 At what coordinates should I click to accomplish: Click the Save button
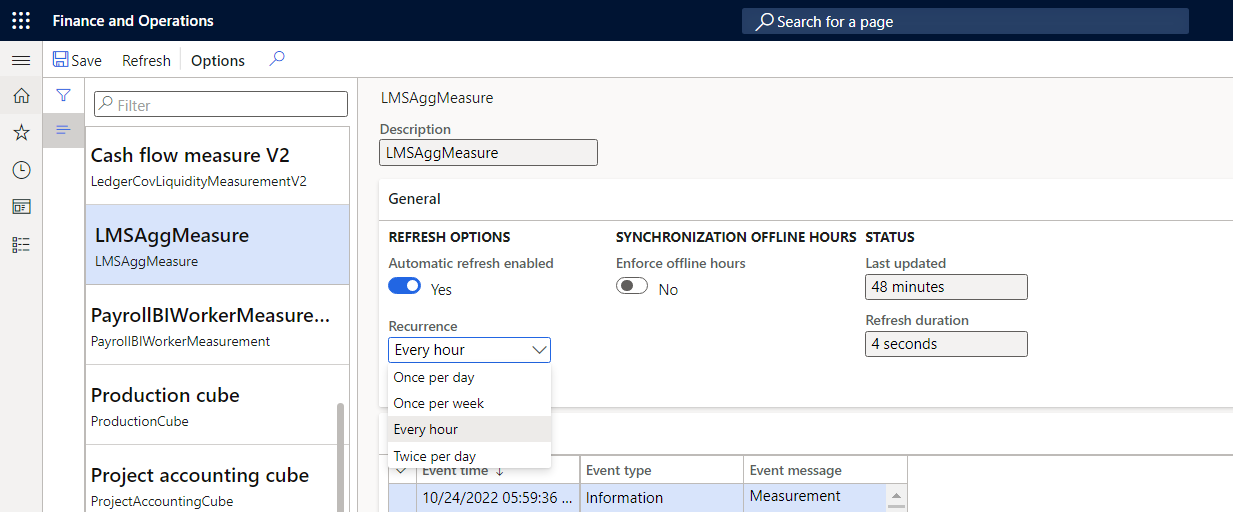click(x=77, y=61)
